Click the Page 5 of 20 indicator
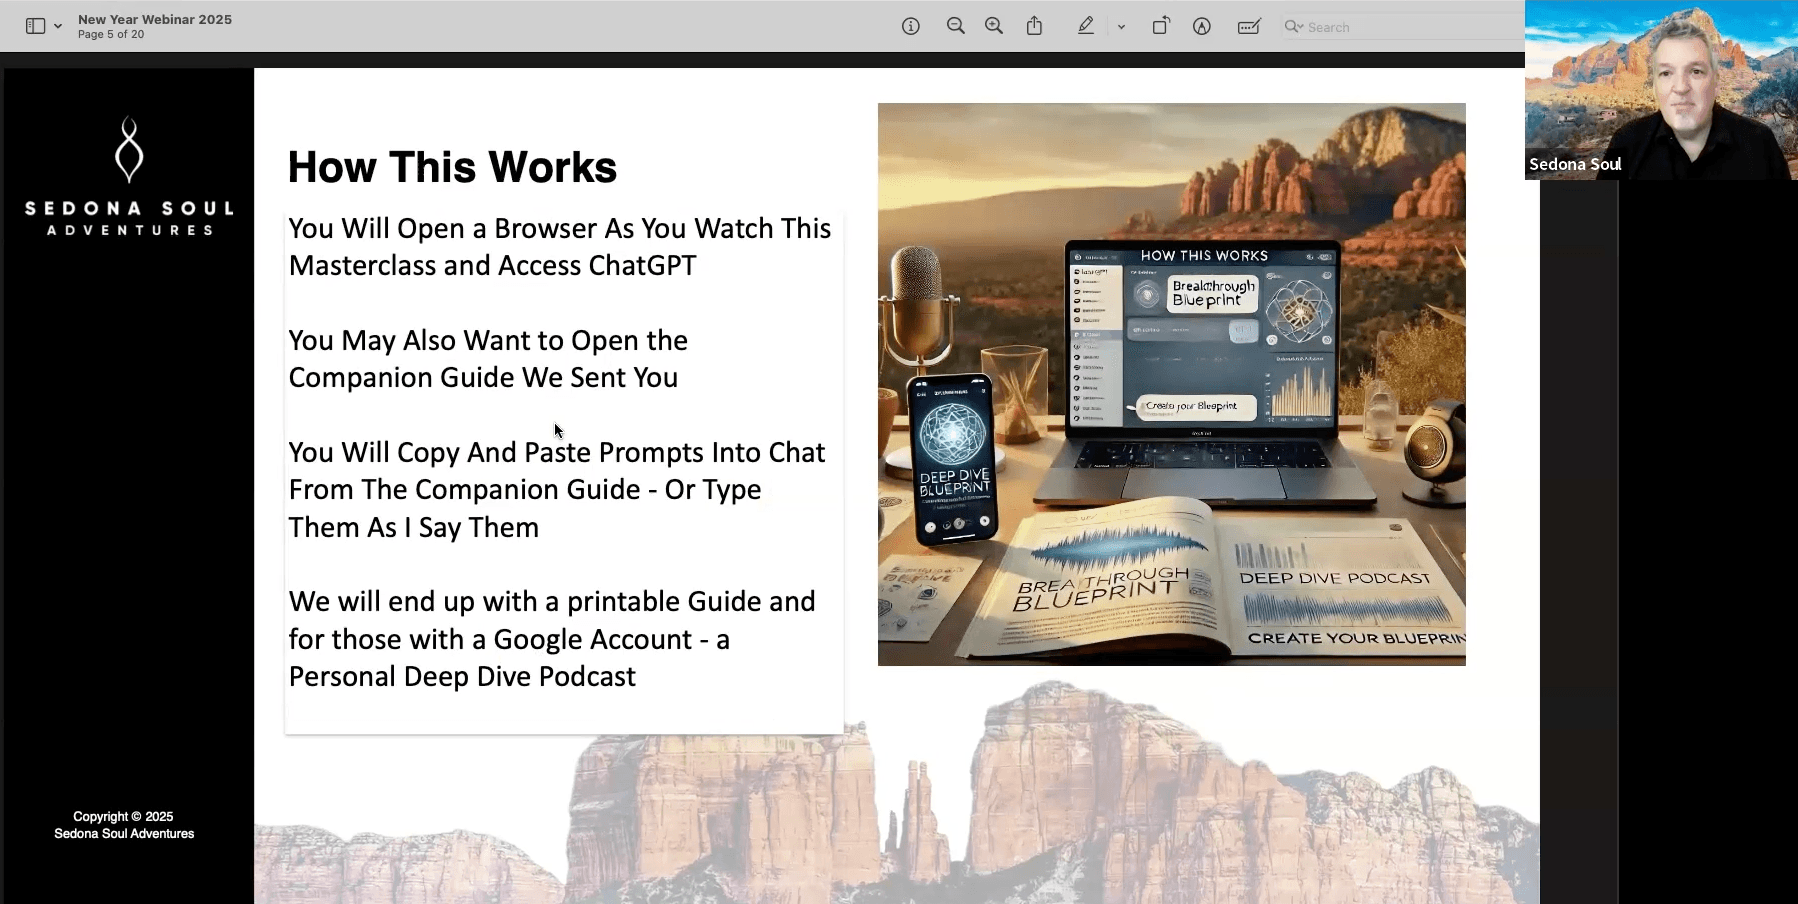 [x=111, y=34]
